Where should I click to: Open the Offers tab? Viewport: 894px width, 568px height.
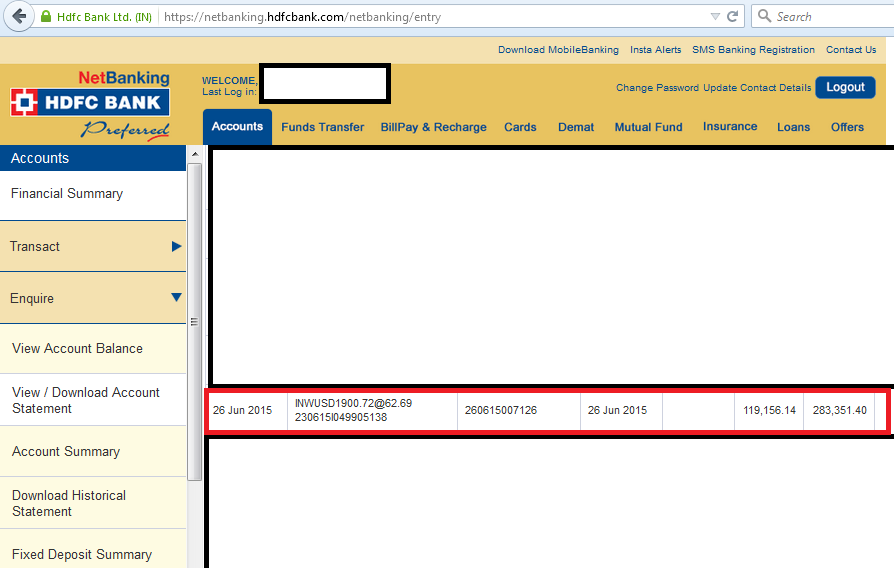pyautogui.click(x=847, y=127)
